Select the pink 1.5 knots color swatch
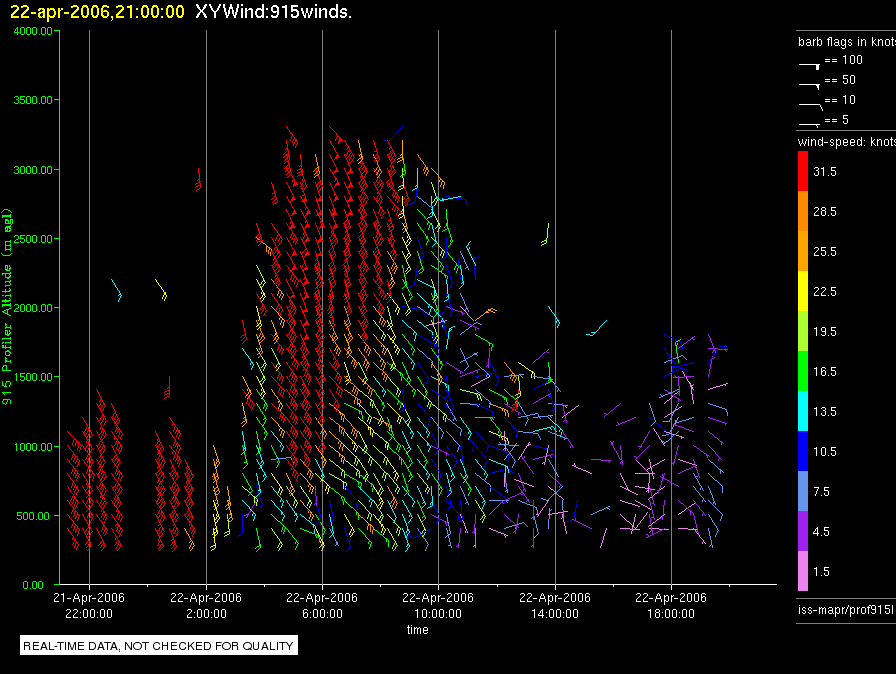Viewport: 896px width, 674px height. pos(803,571)
